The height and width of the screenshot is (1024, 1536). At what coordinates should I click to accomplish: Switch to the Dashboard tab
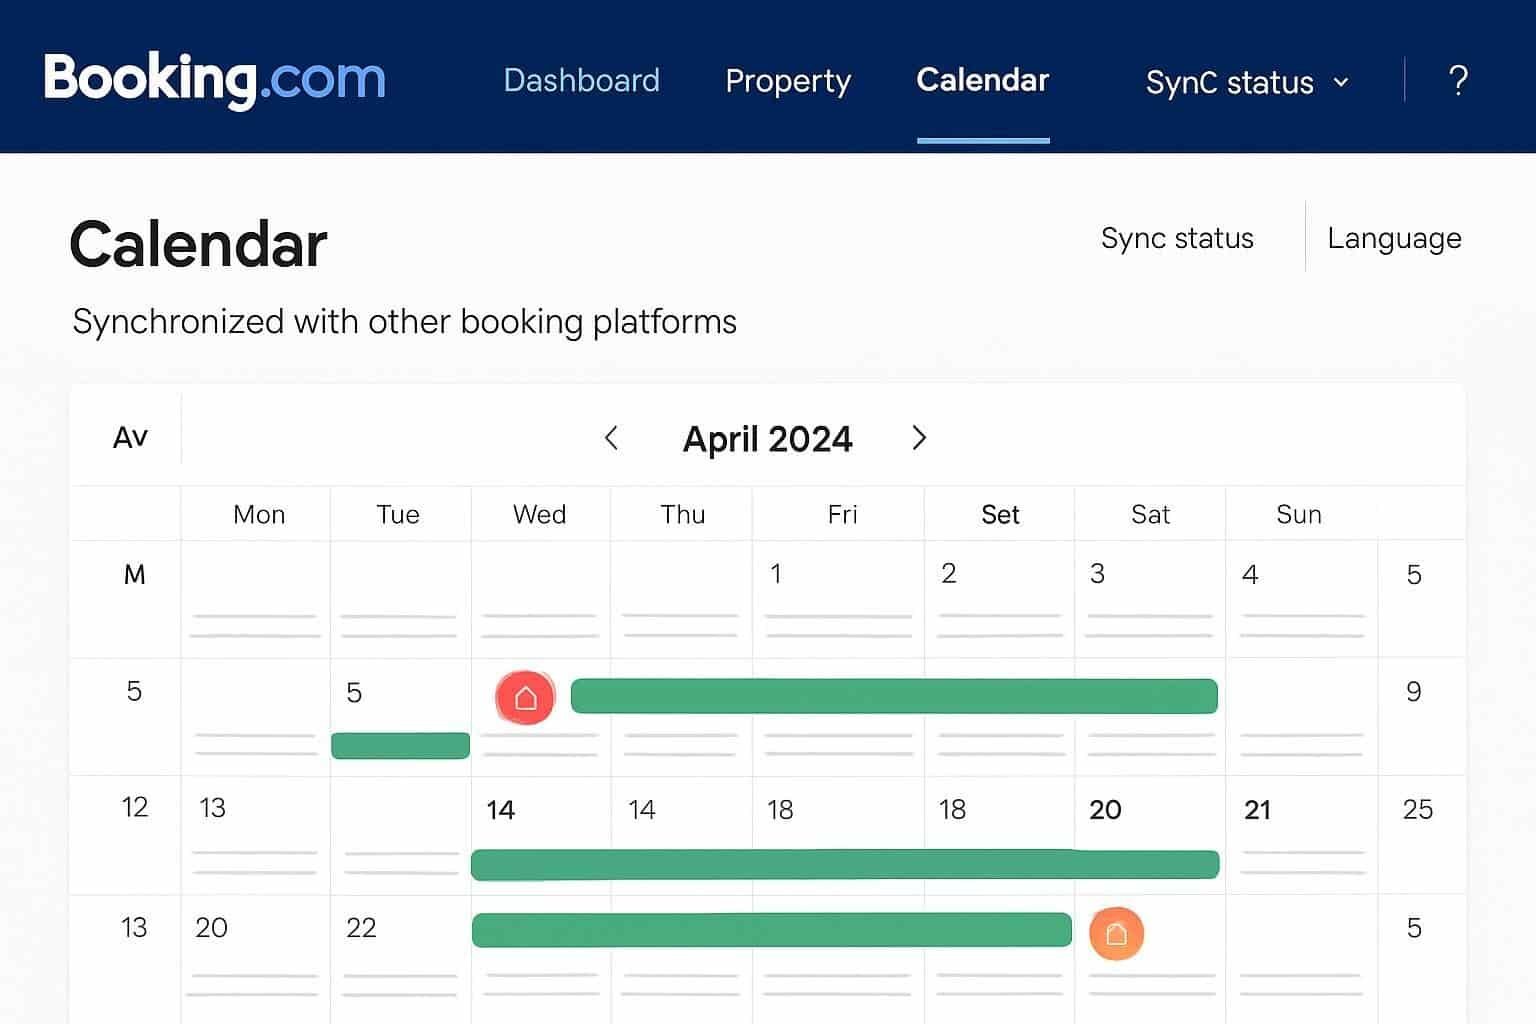click(x=581, y=80)
